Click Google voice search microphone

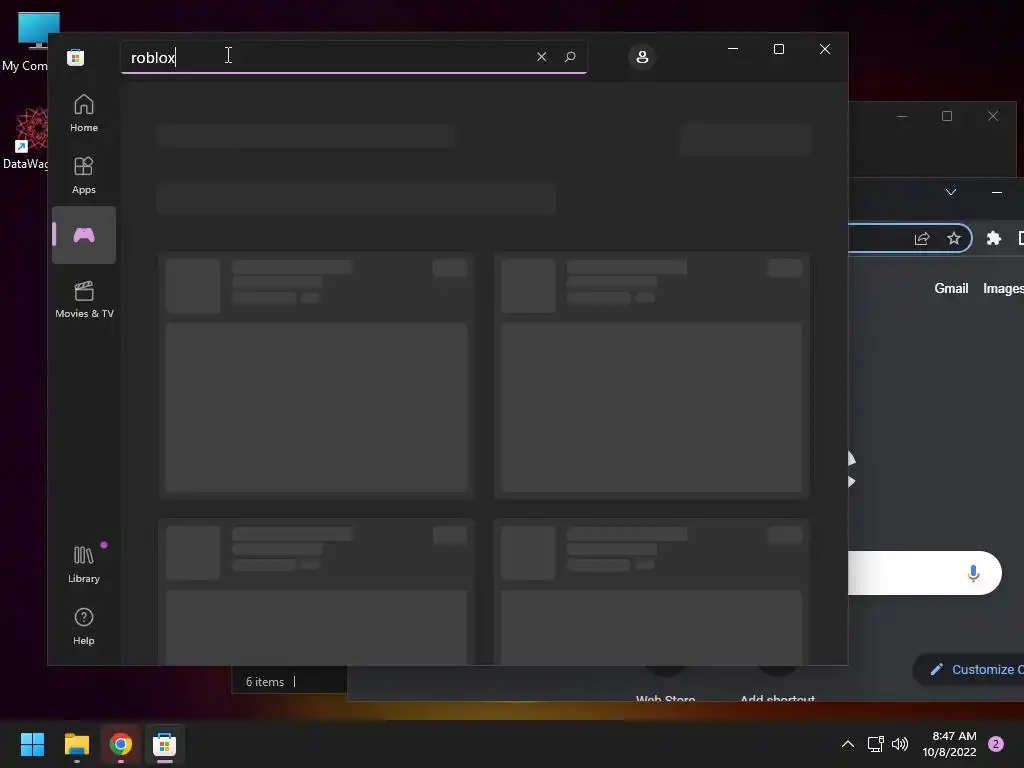[x=973, y=573]
